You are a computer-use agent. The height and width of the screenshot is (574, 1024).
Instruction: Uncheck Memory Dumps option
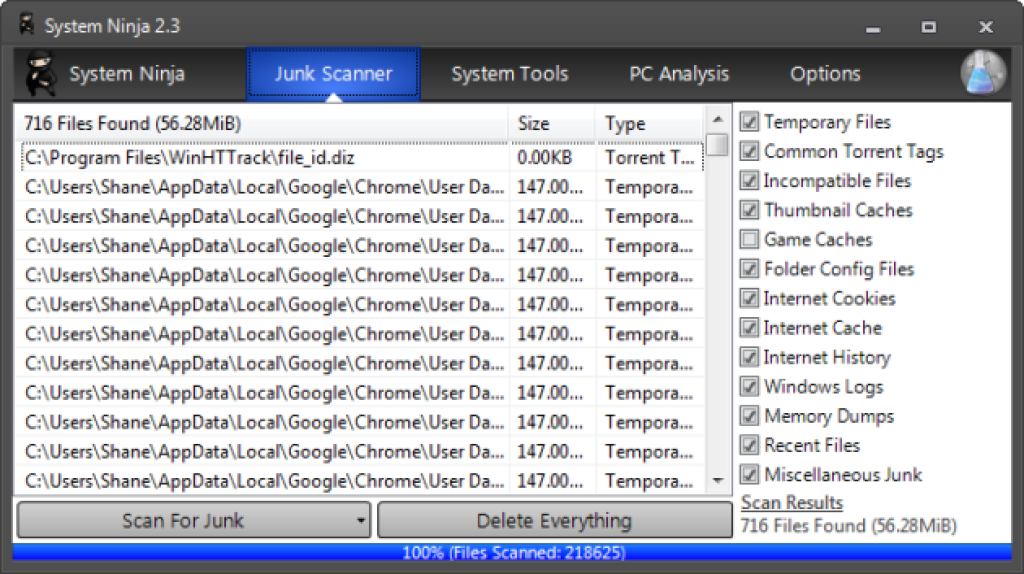pos(749,415)
